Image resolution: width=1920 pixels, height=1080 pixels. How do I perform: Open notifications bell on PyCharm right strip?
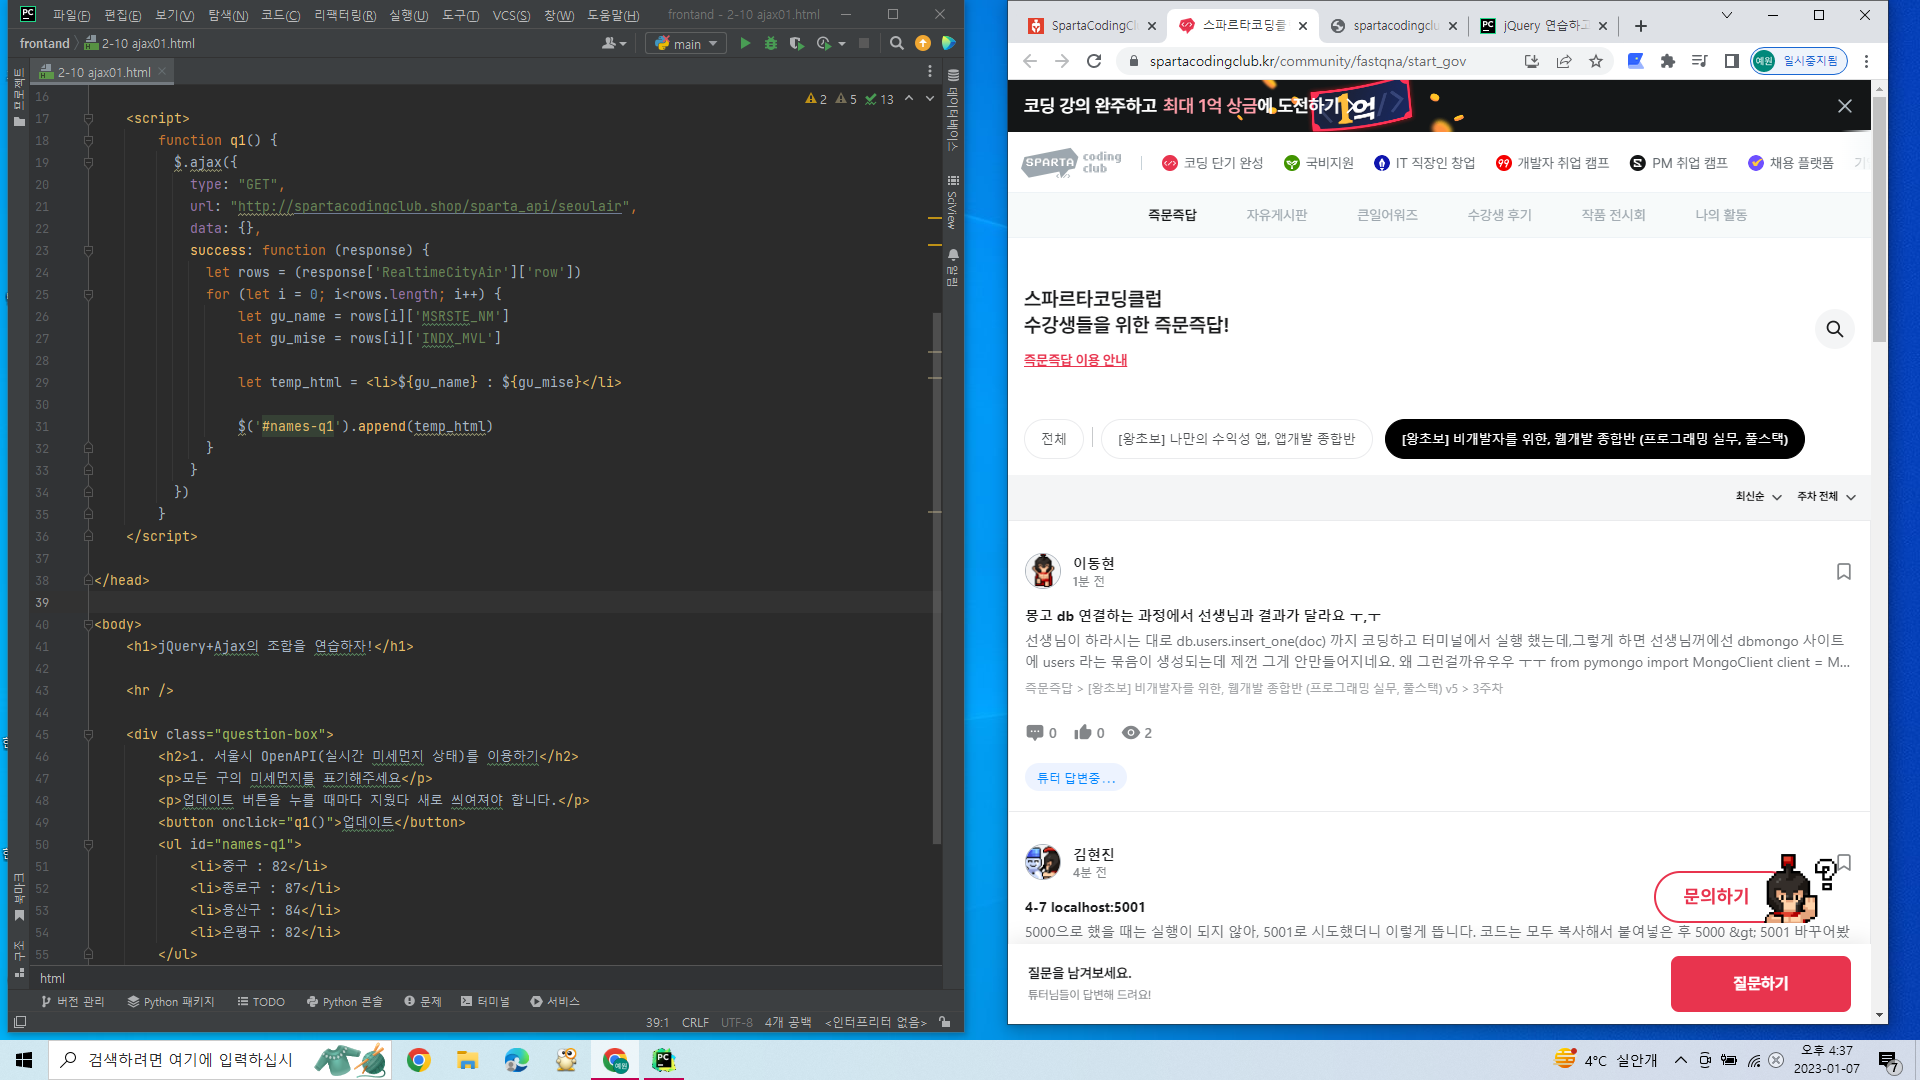(953, 255)
